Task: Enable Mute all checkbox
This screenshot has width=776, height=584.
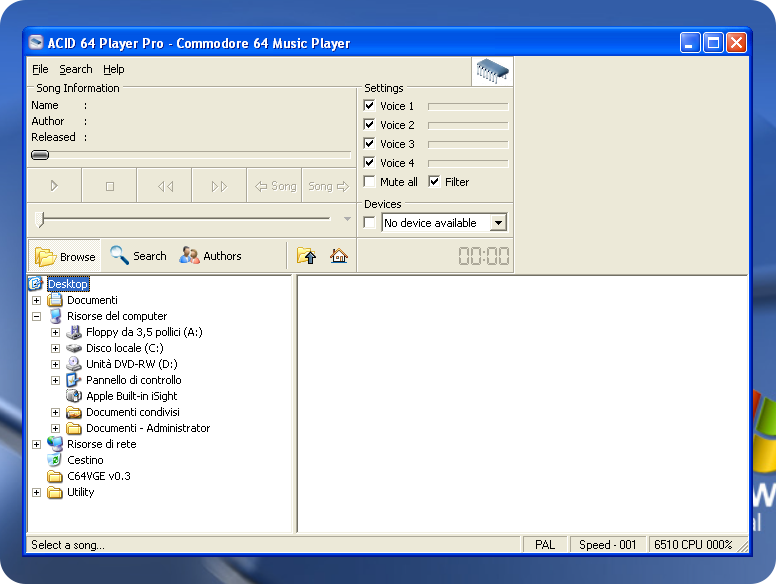Action: [x=369, y=182]
